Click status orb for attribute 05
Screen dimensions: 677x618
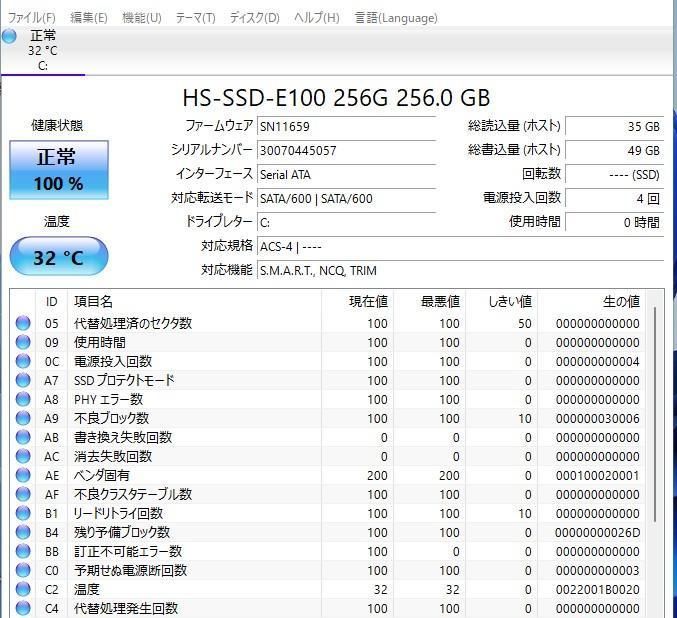(x=23, y=323)
